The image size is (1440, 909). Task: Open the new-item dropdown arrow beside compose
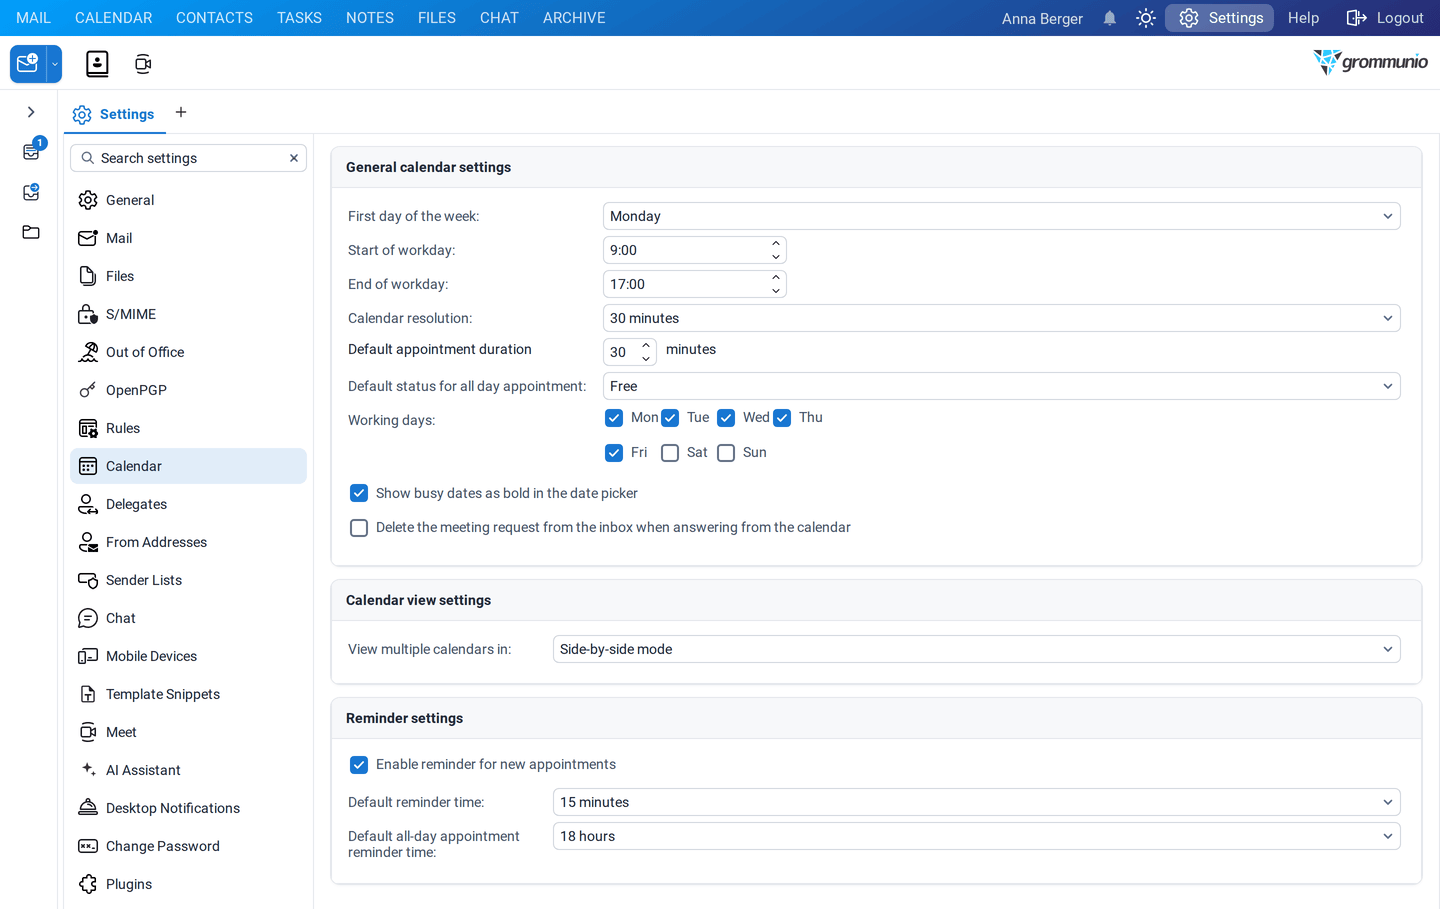(55, 64)
